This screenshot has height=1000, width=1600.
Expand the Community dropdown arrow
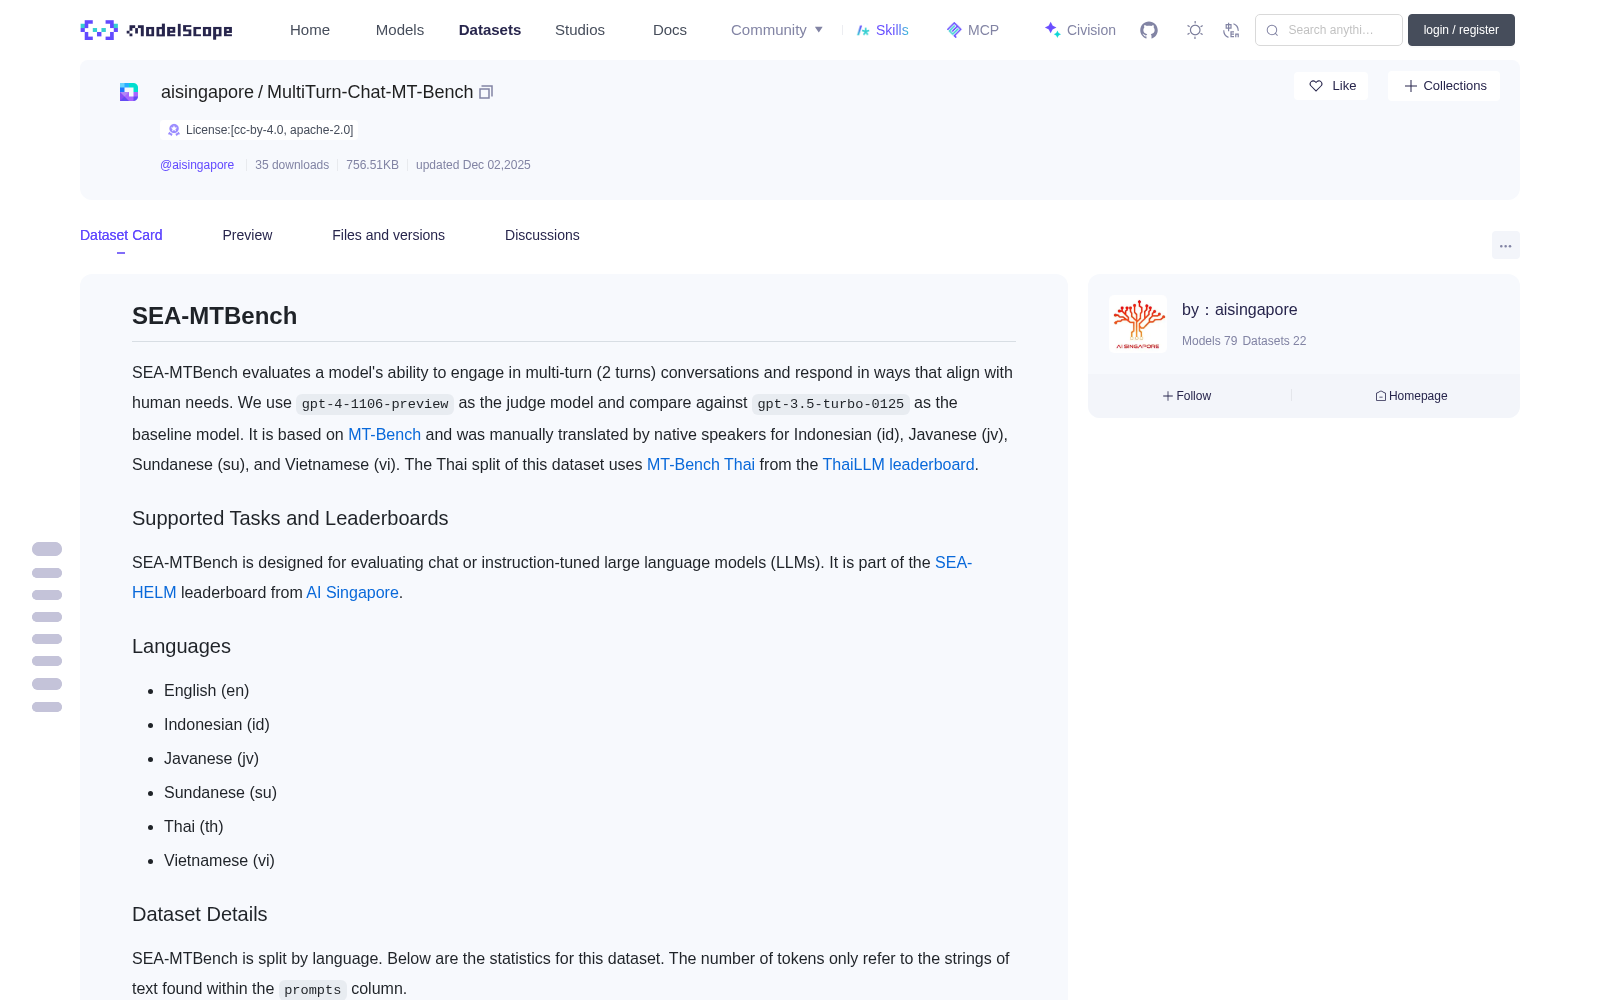[819, 30]
